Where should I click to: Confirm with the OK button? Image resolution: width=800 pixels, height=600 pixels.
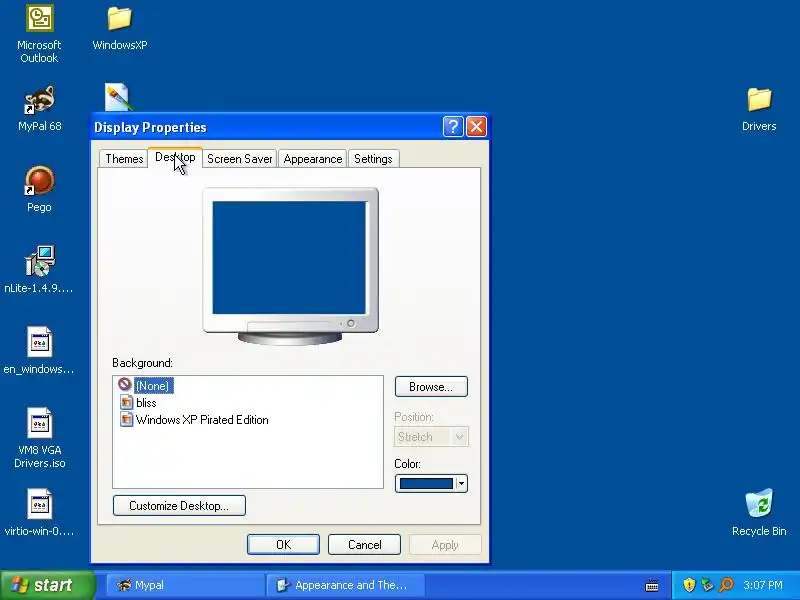283,545
